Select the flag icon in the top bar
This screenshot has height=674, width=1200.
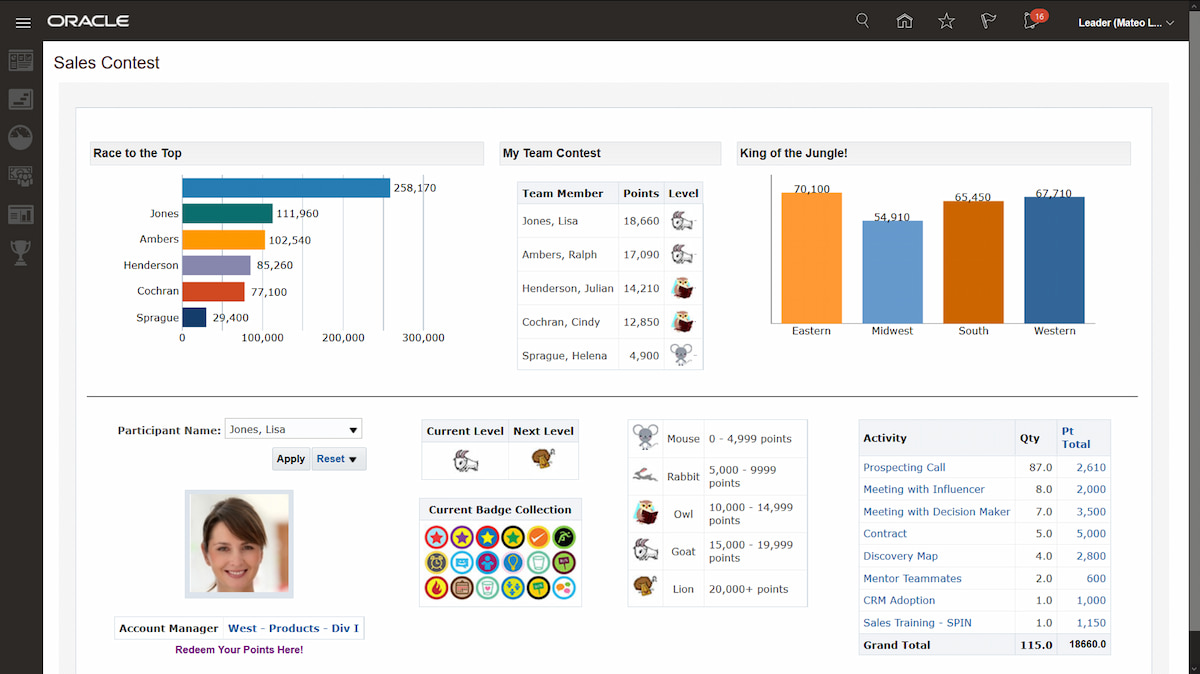[988, 21]
